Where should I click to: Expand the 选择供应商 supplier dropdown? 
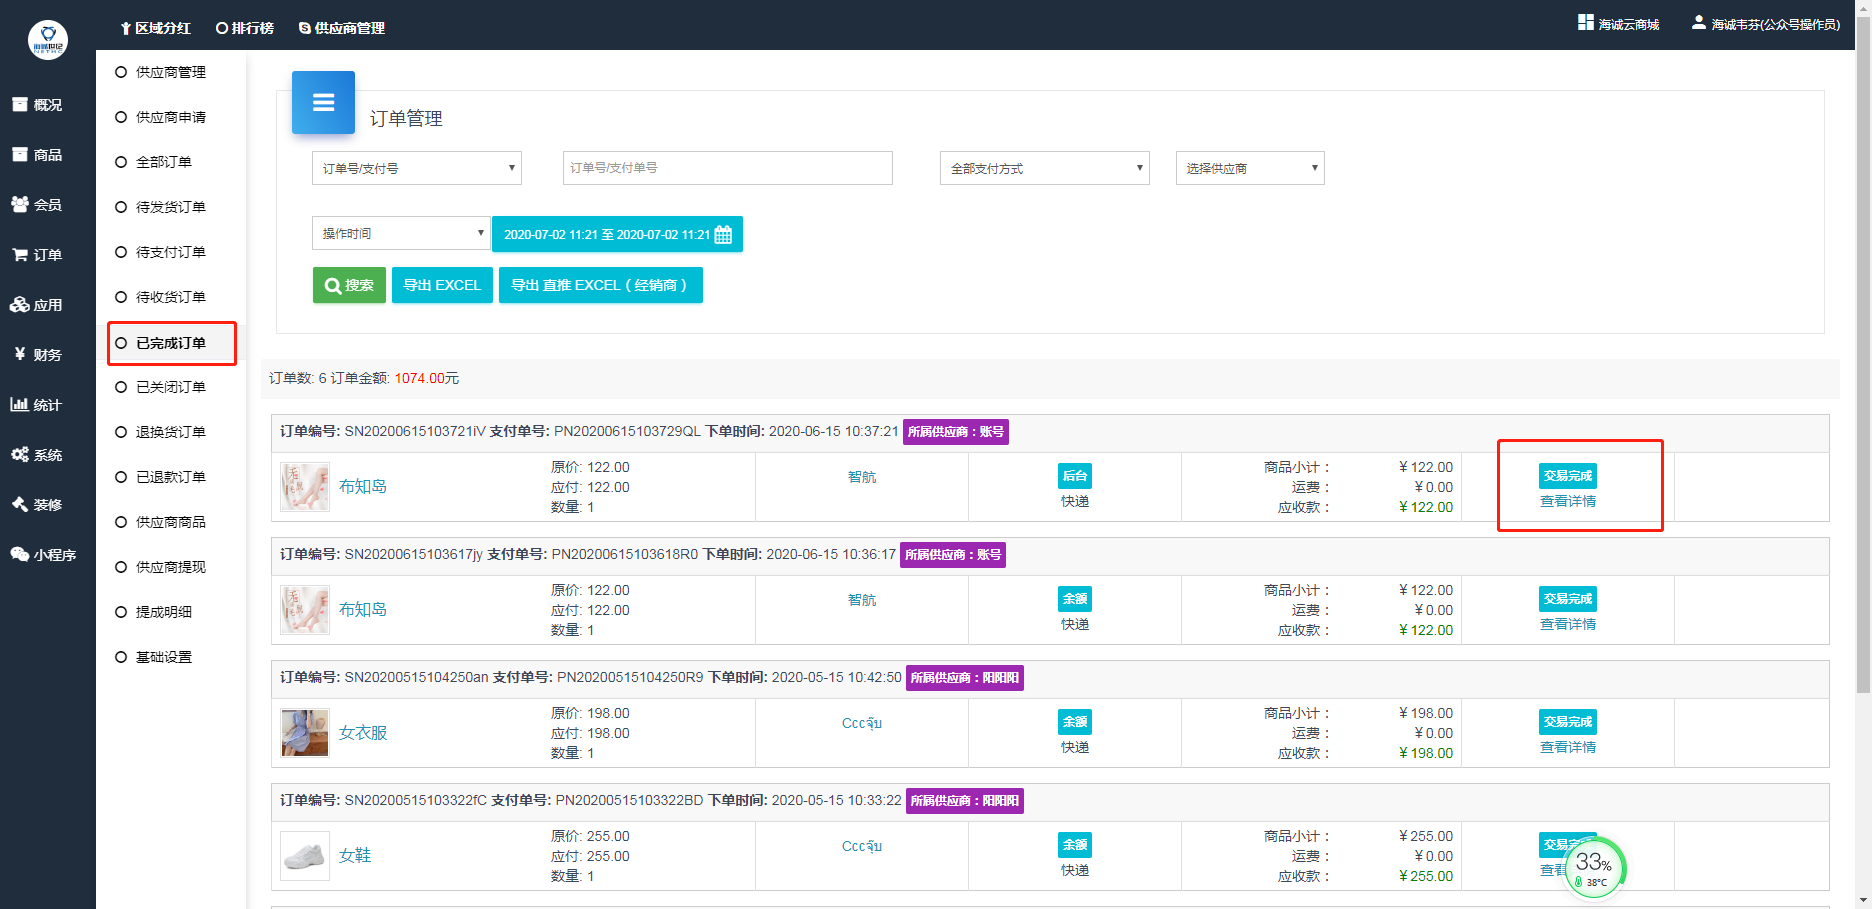pos(1249,168)
